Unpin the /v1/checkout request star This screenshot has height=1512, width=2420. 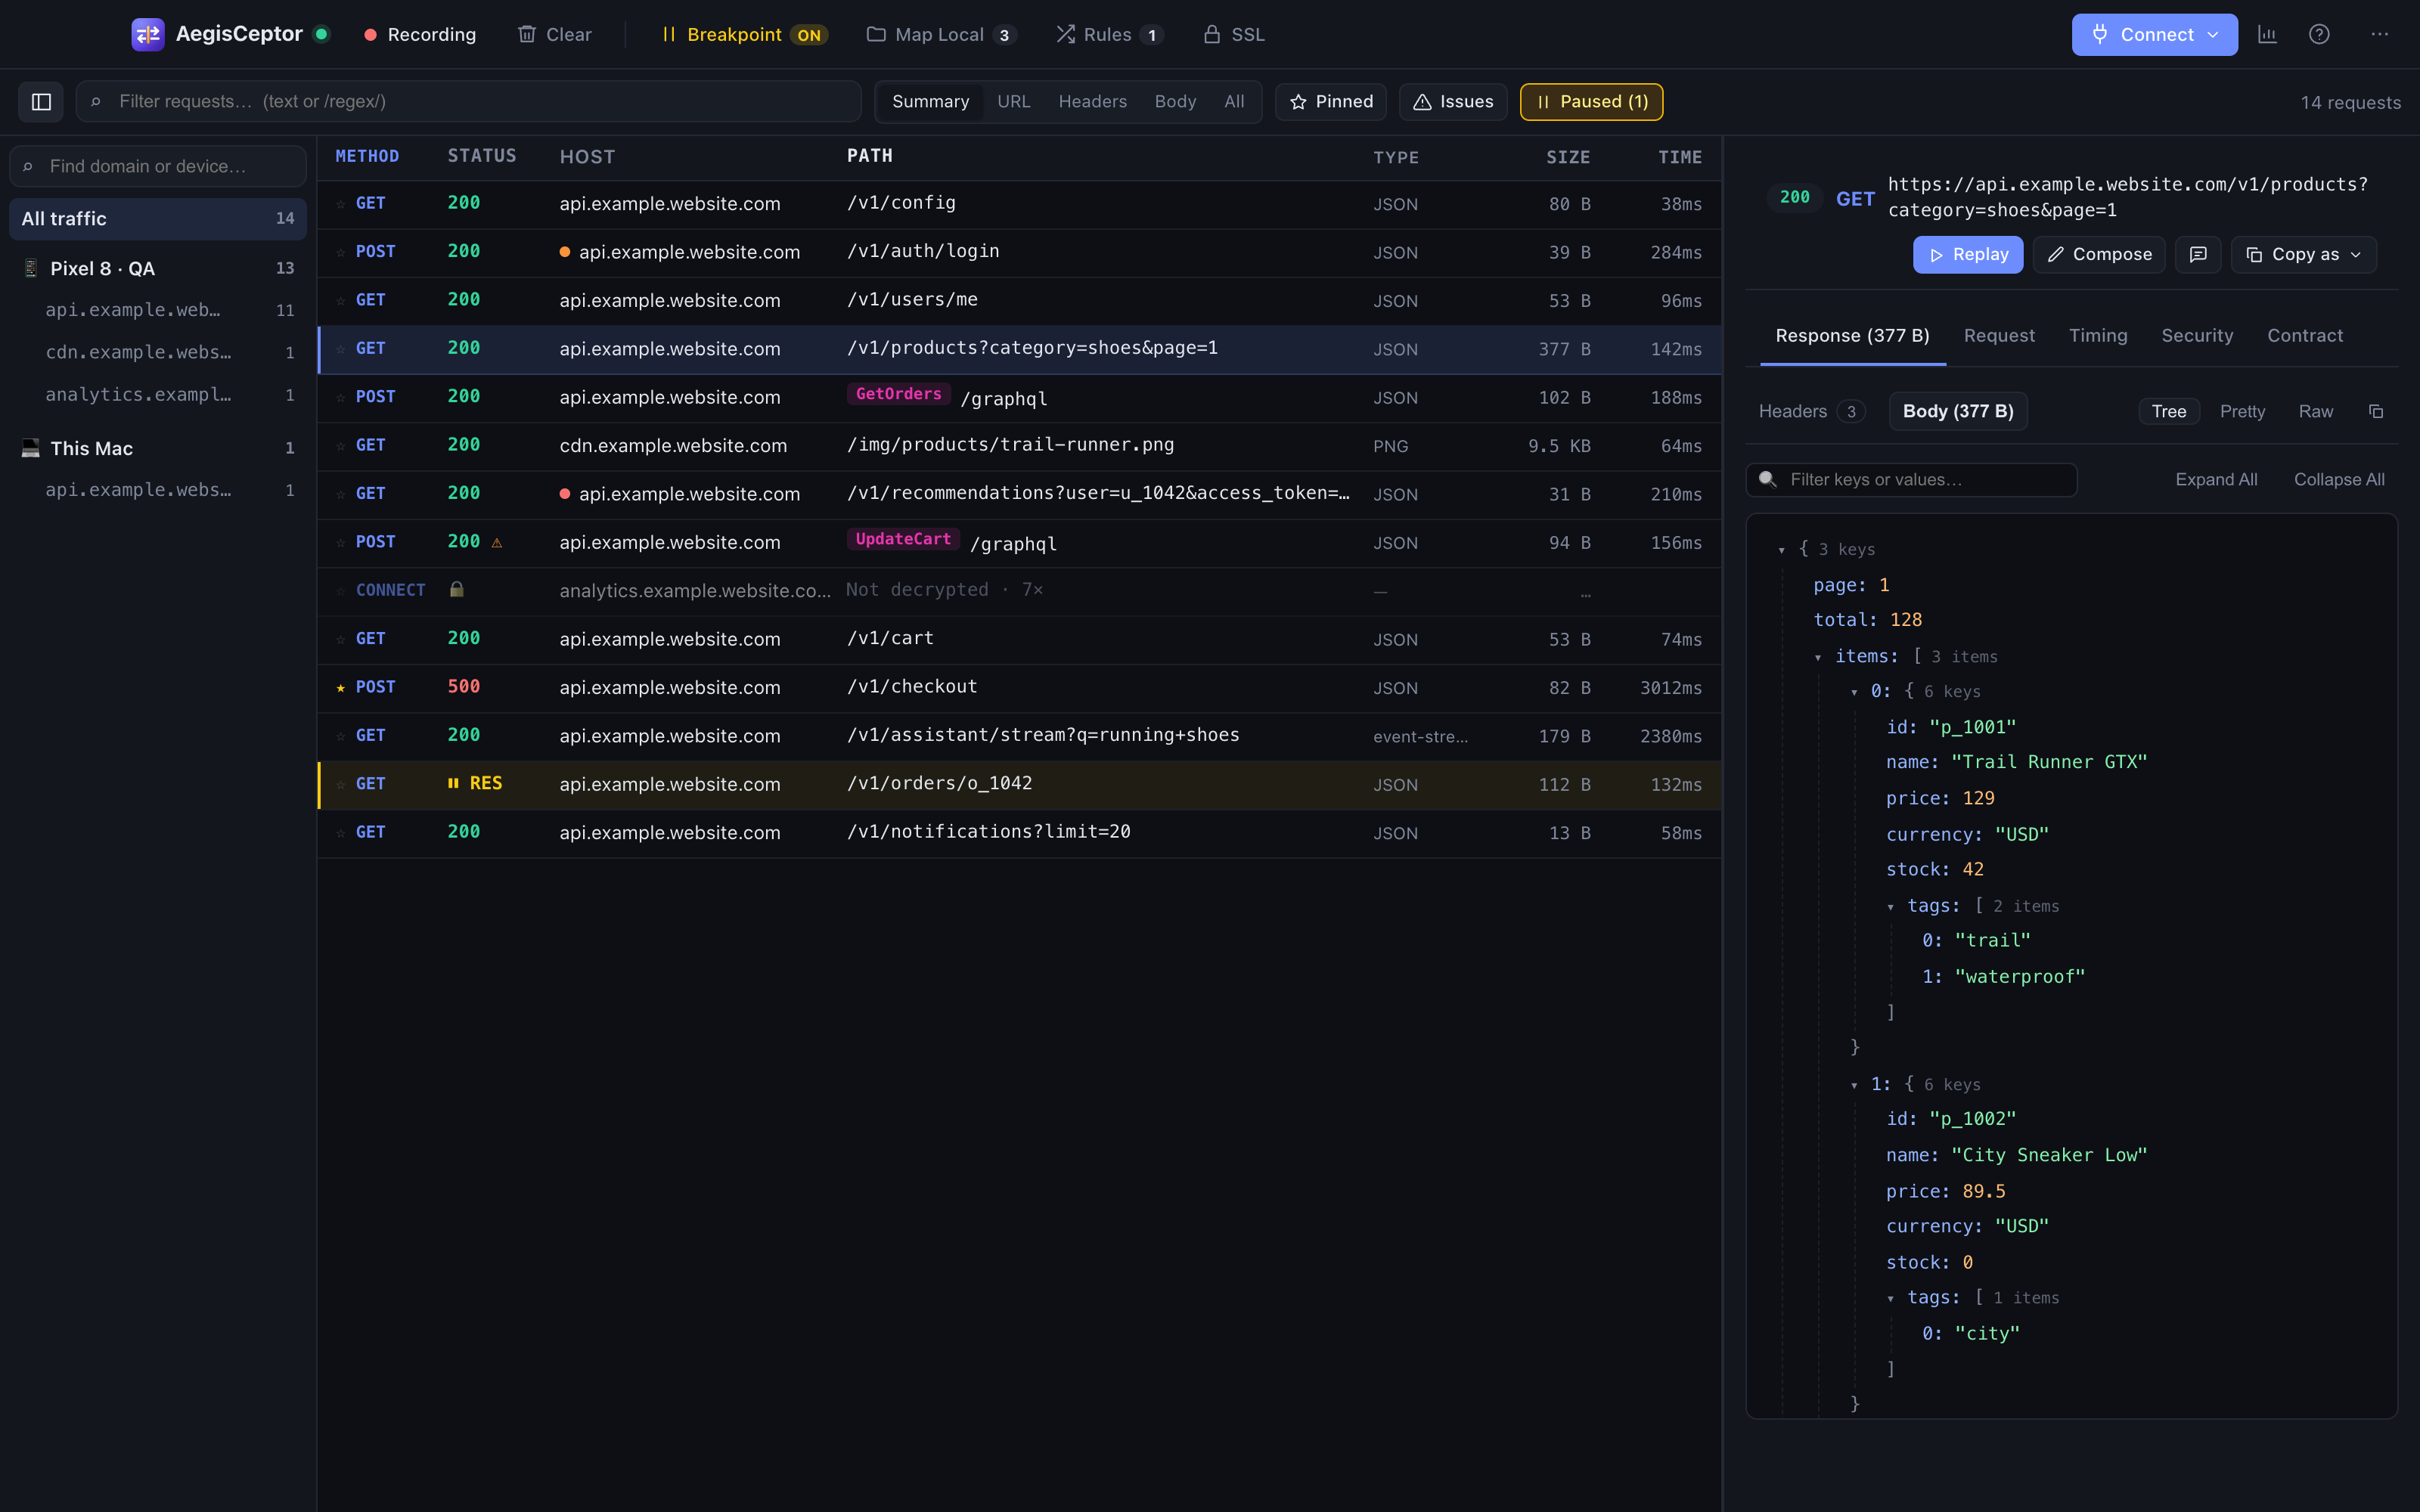click(x=341, y=688)
